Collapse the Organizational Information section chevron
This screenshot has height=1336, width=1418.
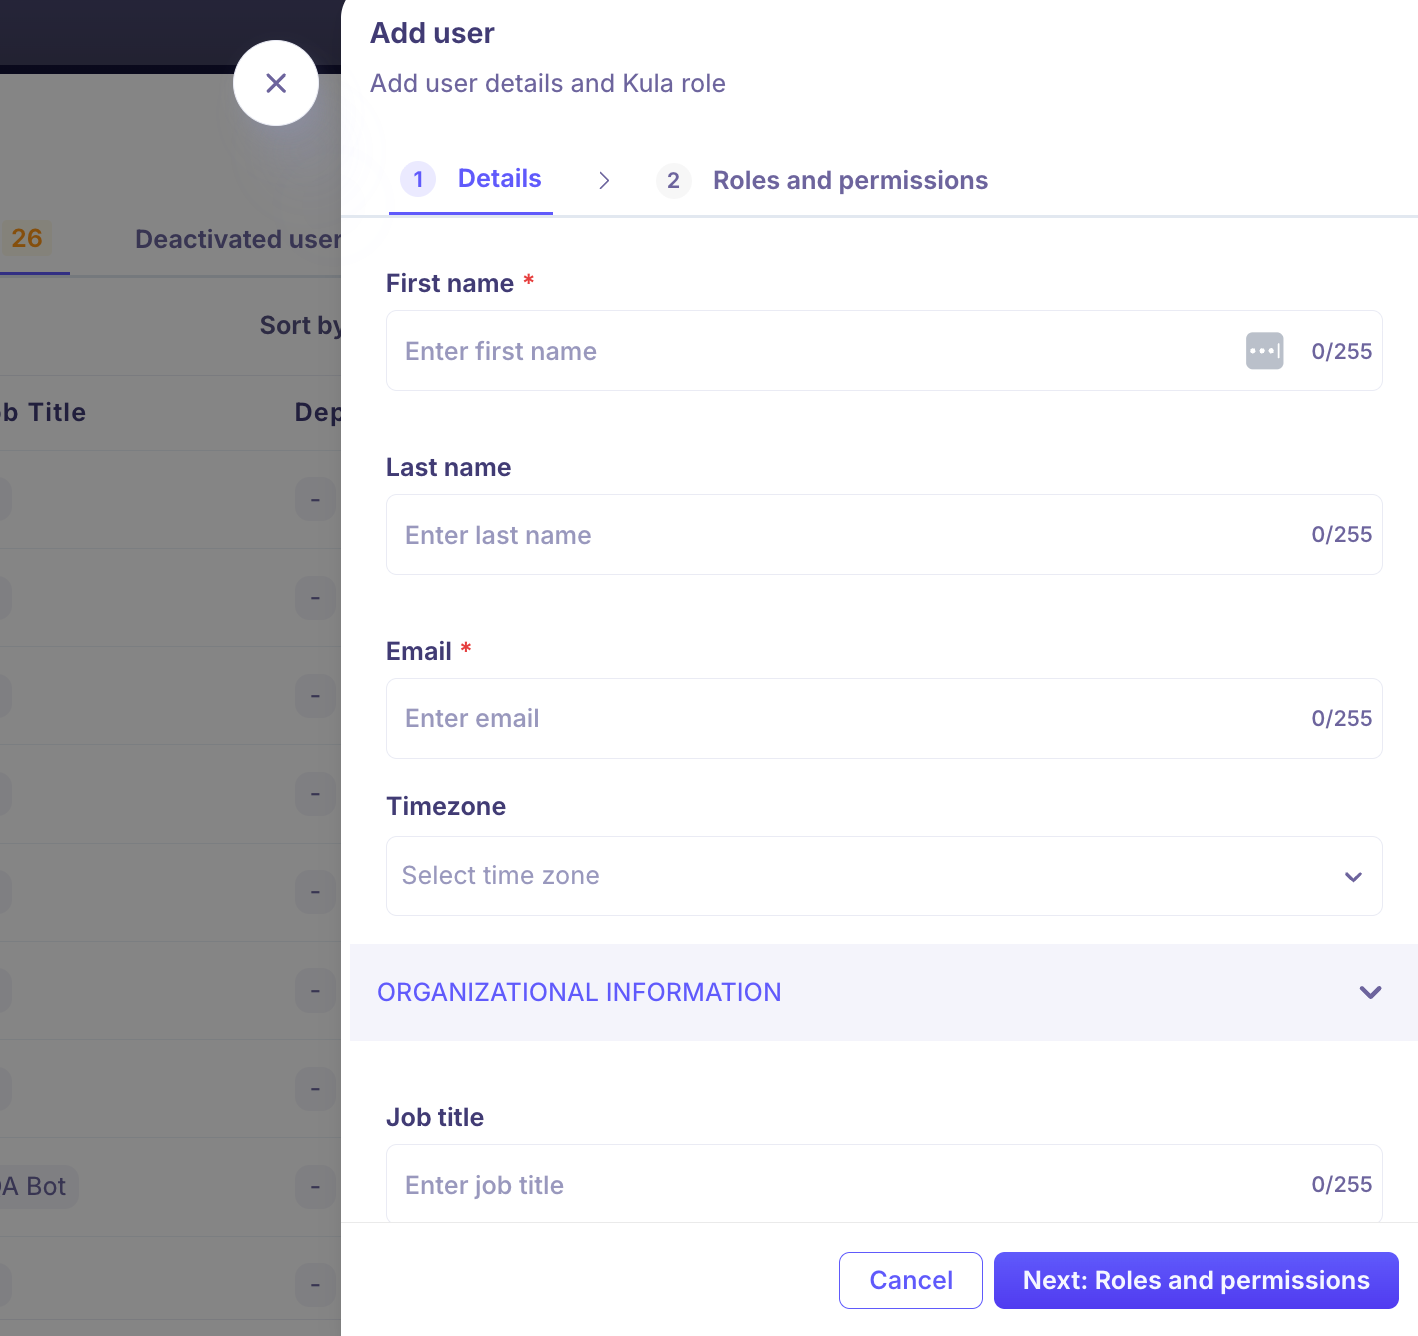click(1370, 992)
